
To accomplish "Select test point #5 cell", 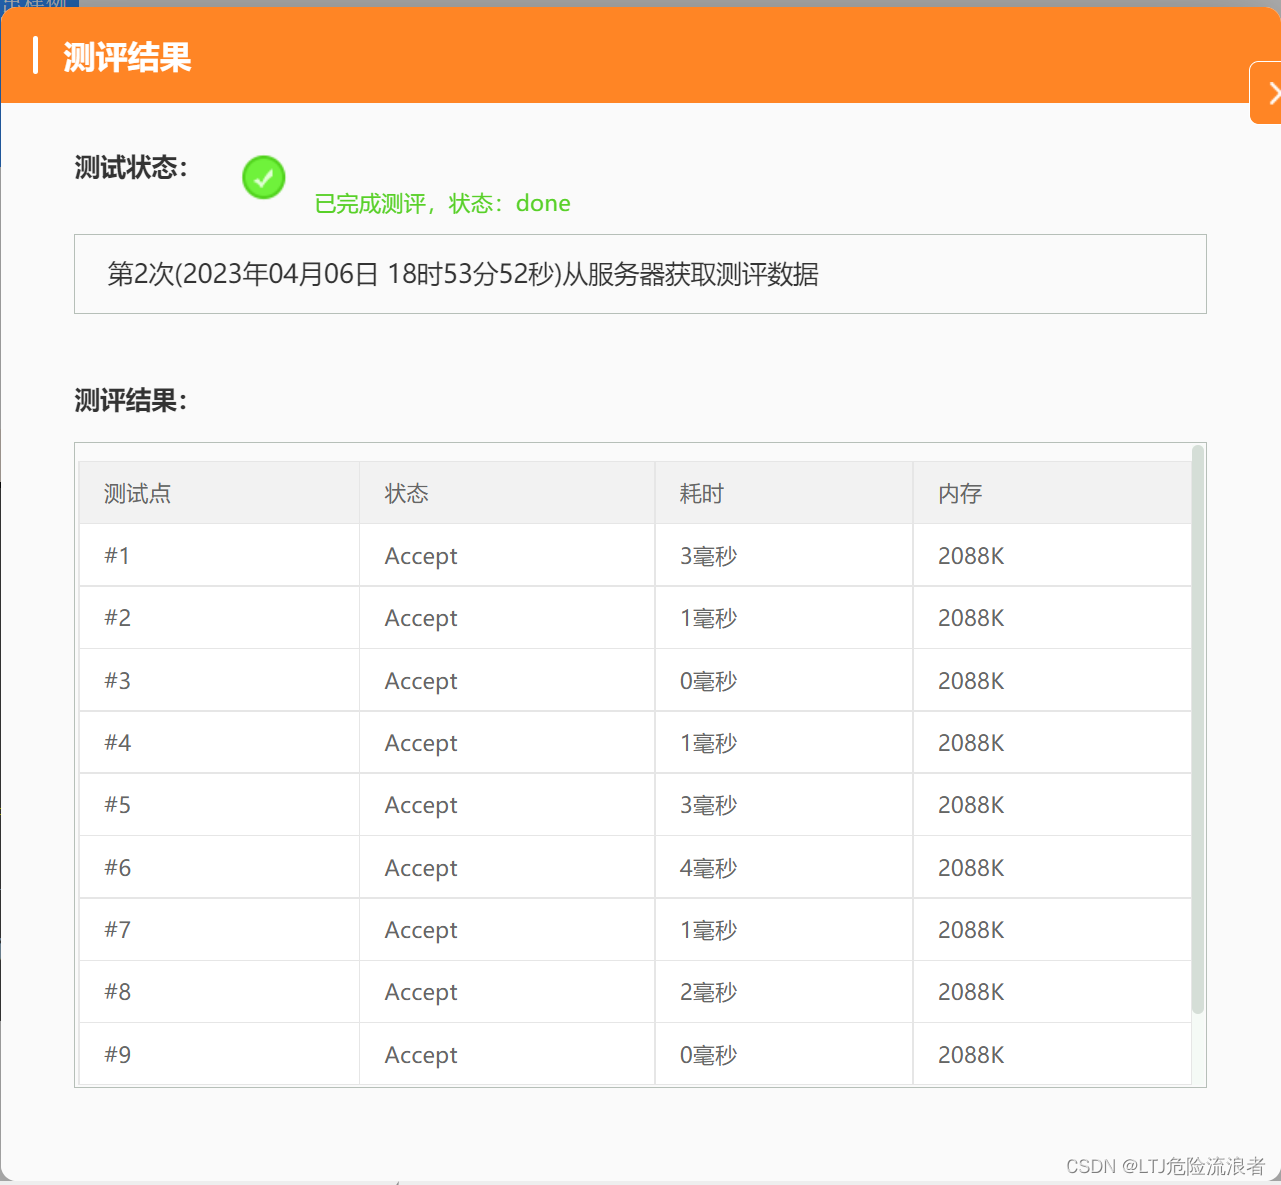I will (x=219, y=805).
